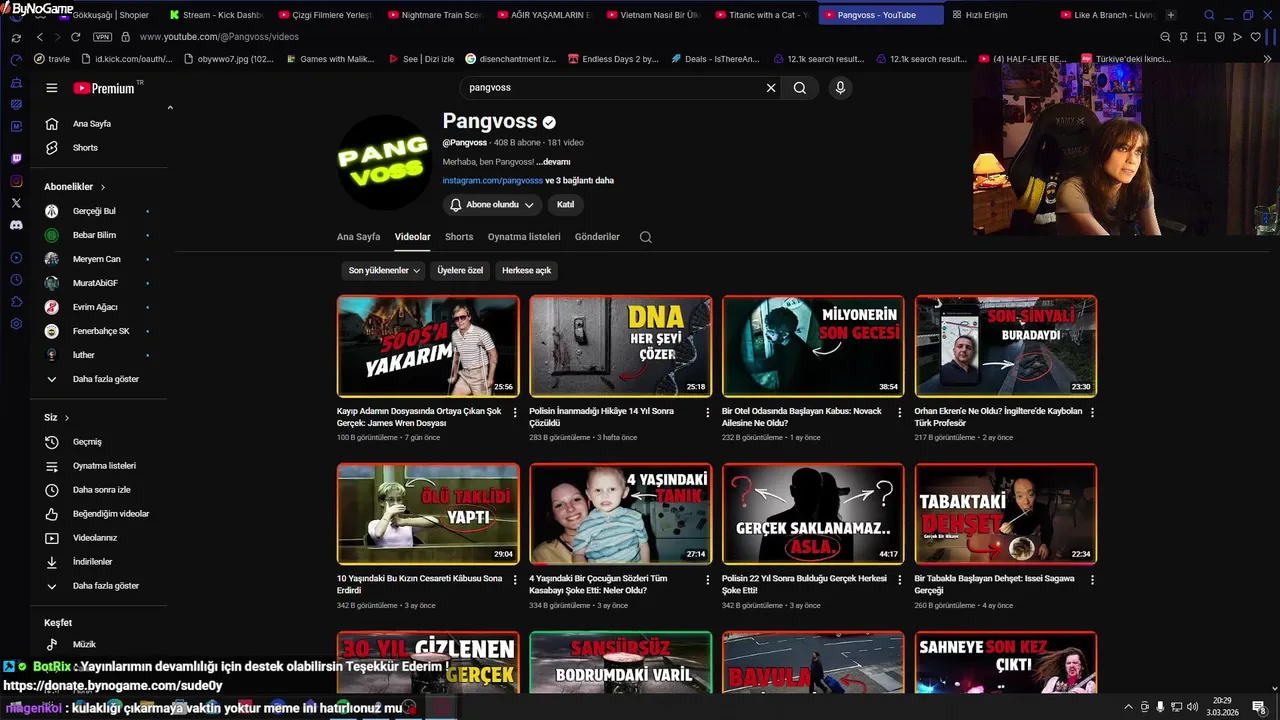Open the Fenerbahçe SK subscription
1280x720 pixels.
tap(100, 331)
